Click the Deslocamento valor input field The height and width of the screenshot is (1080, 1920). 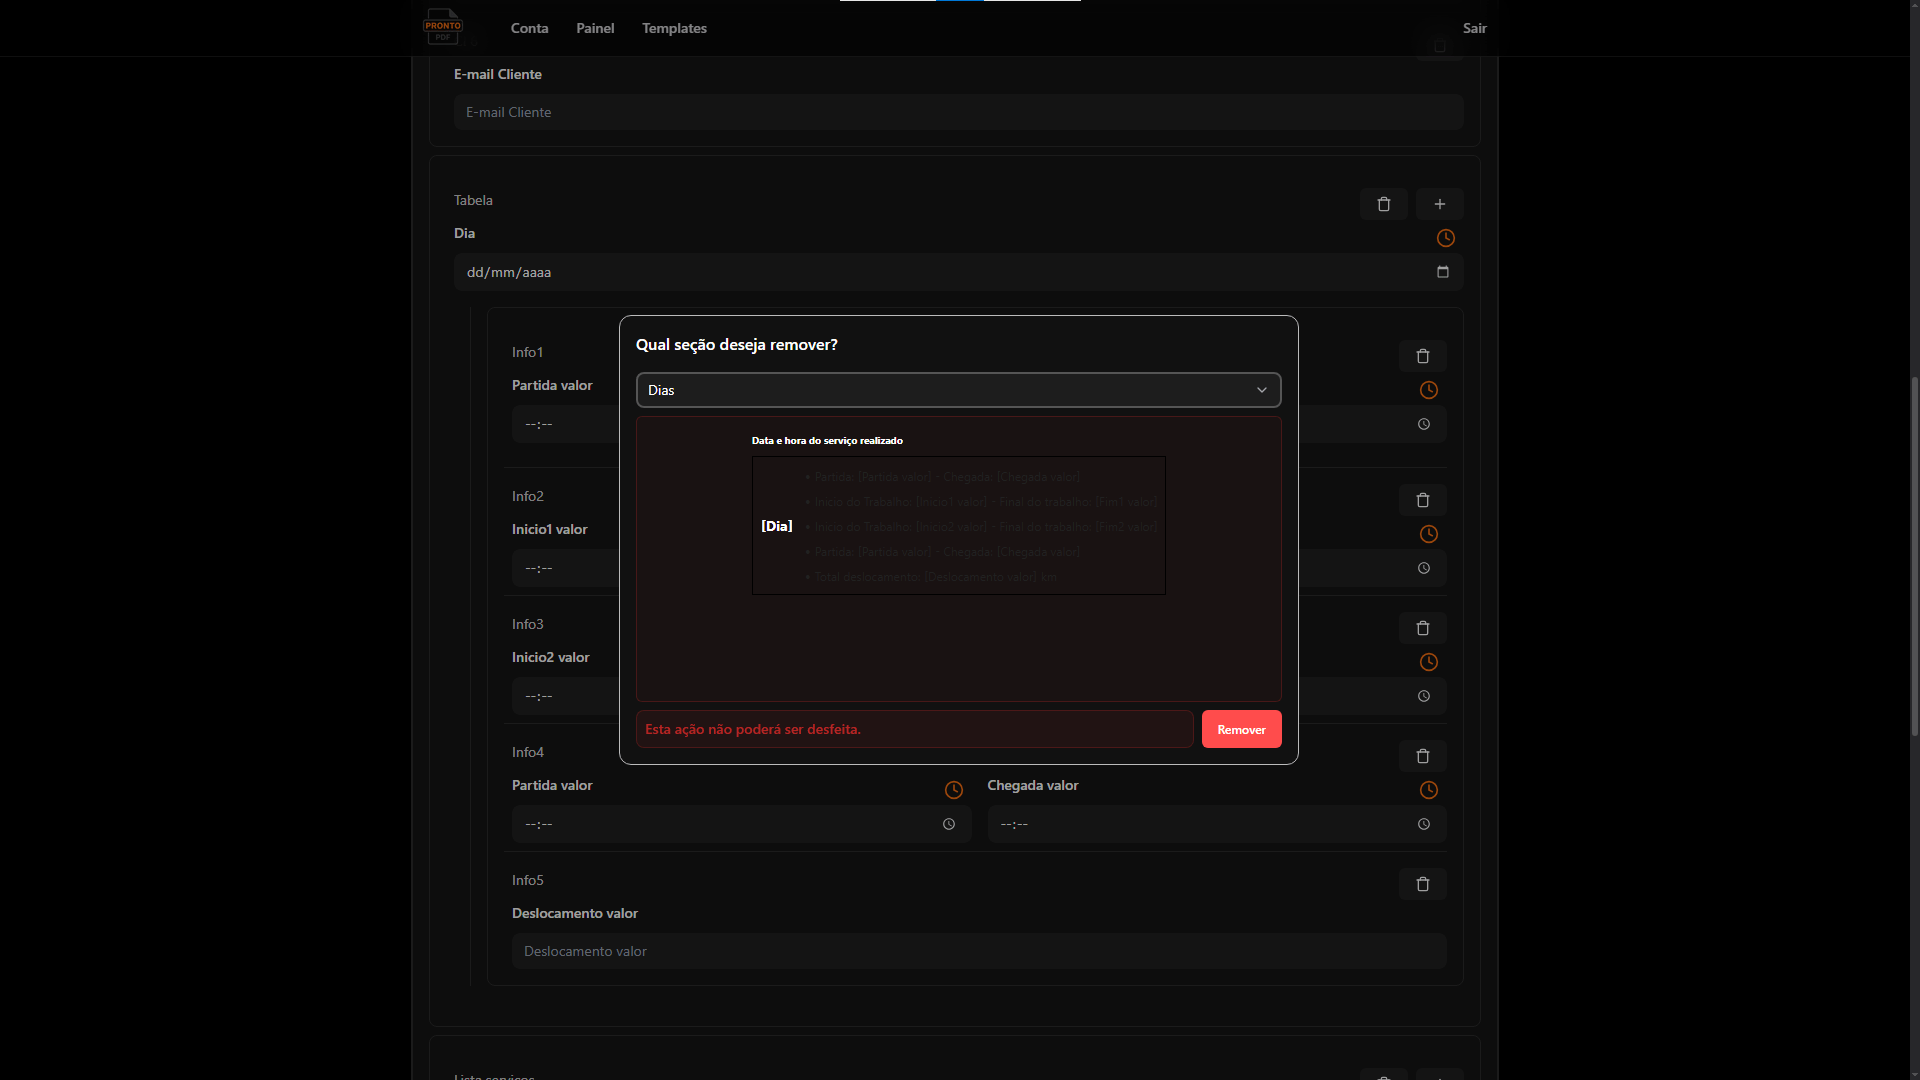pos(978,951)
